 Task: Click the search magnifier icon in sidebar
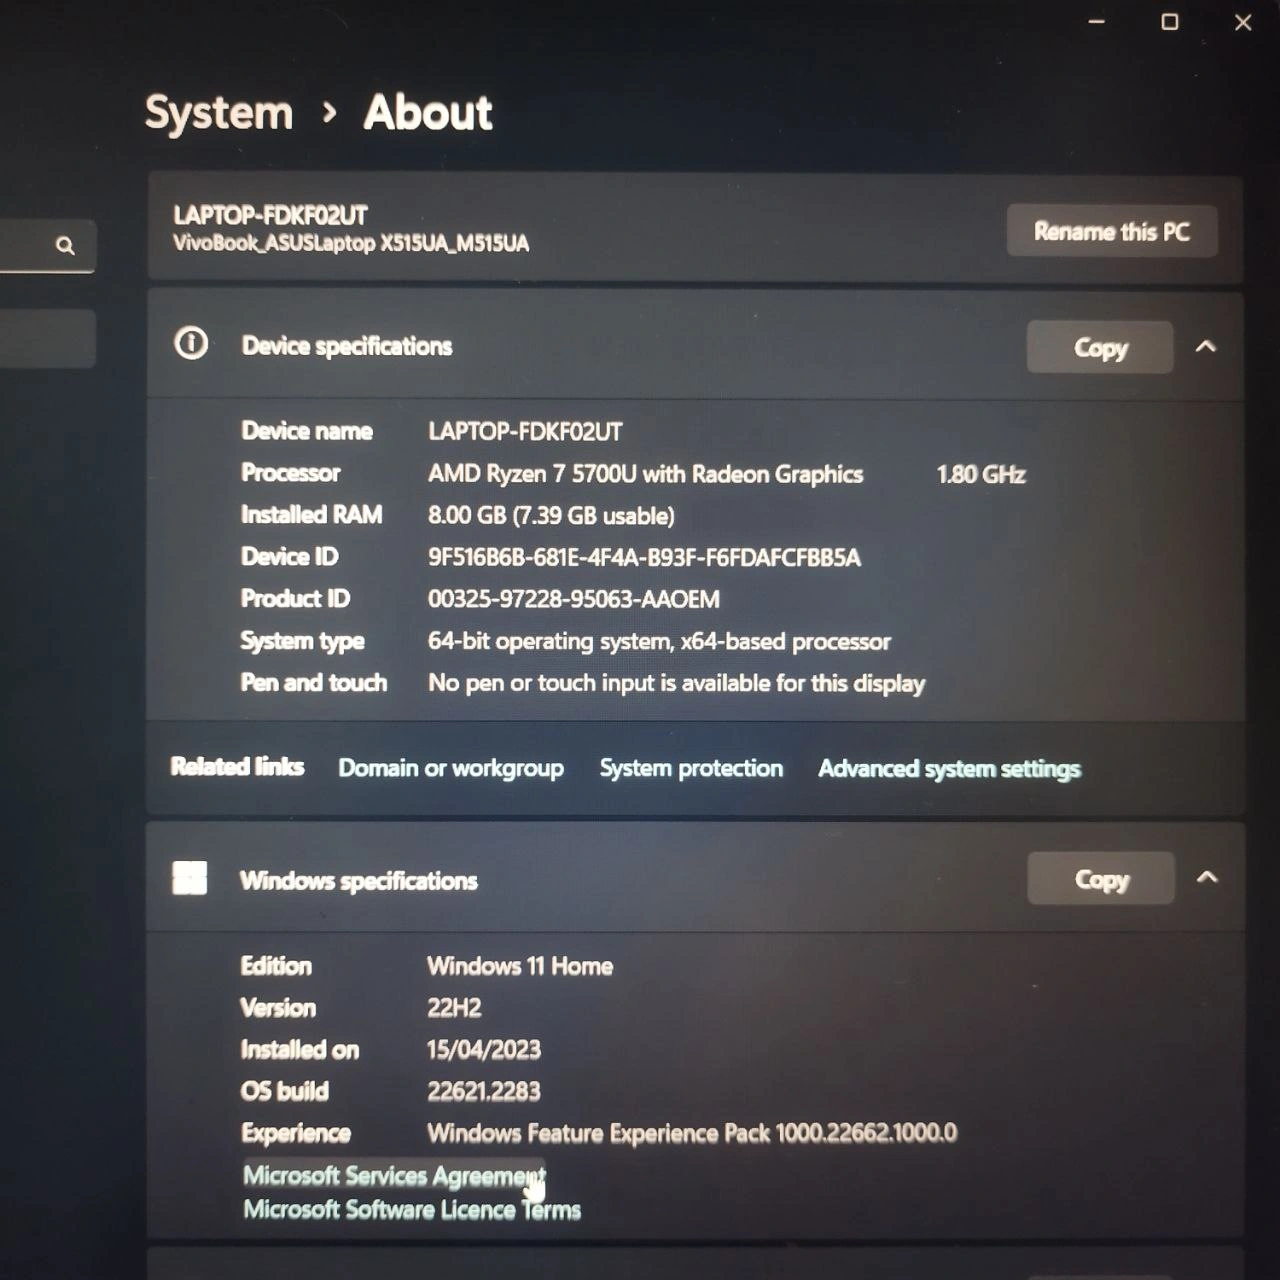65,245
